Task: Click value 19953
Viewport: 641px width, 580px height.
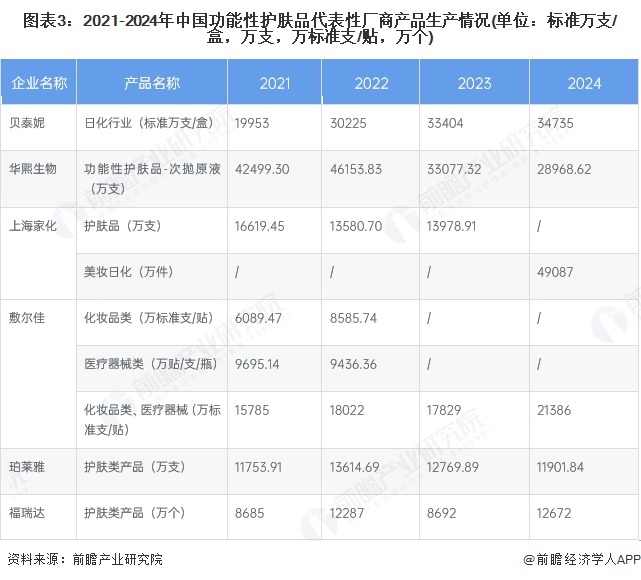Action: (252, 123)
